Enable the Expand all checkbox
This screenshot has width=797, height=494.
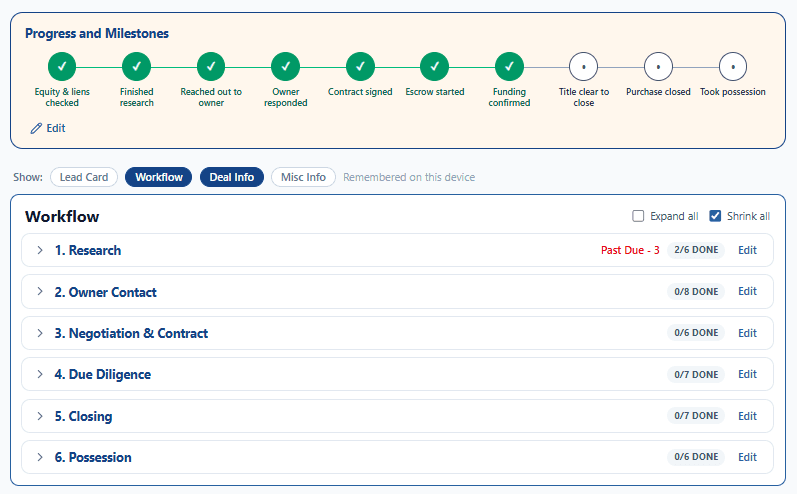click(638, 216)
